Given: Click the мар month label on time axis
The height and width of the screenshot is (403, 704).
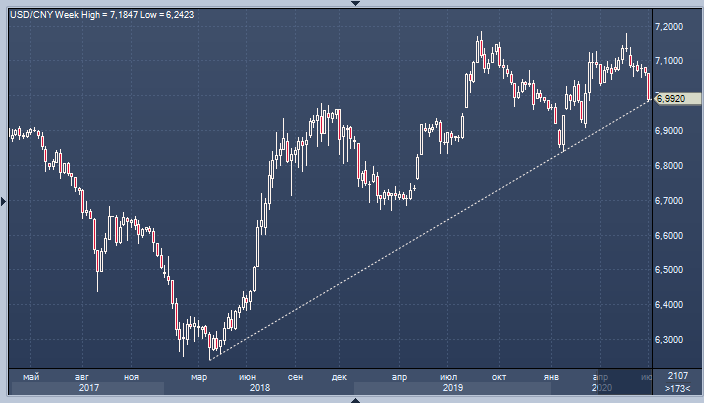Looking at the screenshot, I should click(x=199, y=375).
